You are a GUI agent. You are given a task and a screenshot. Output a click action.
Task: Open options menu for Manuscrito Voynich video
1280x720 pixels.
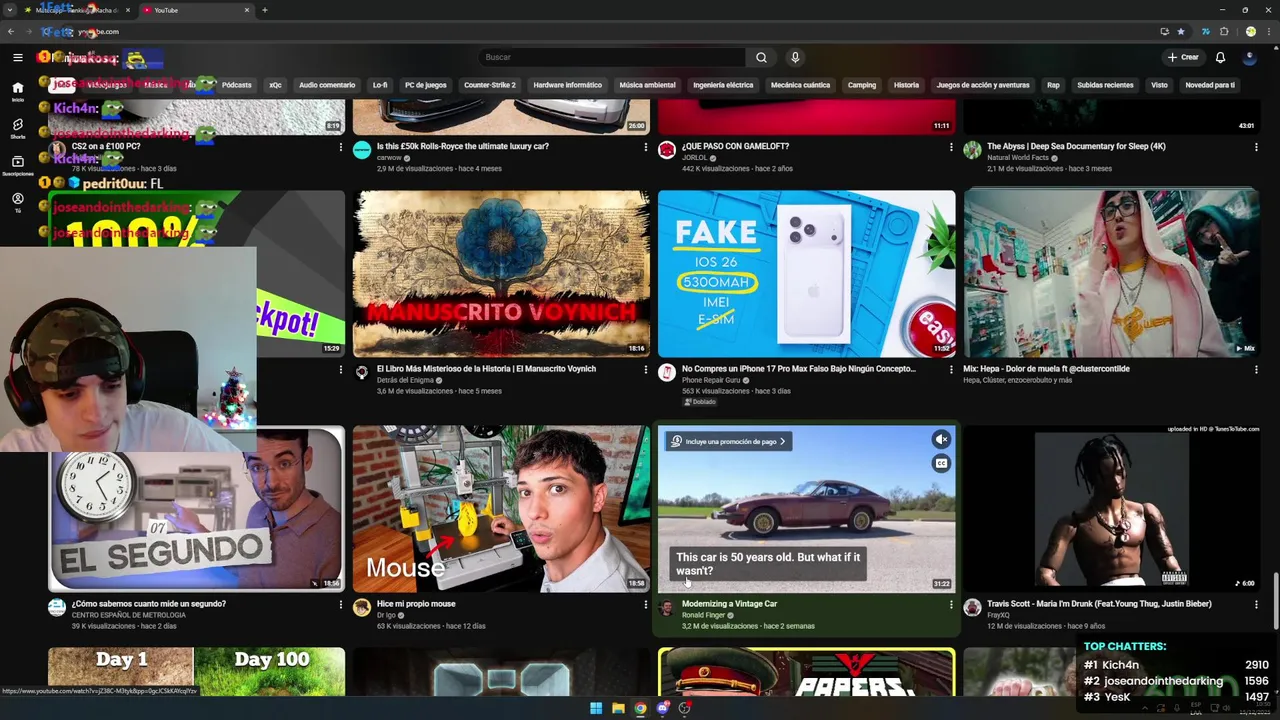(x=645, y=369)
